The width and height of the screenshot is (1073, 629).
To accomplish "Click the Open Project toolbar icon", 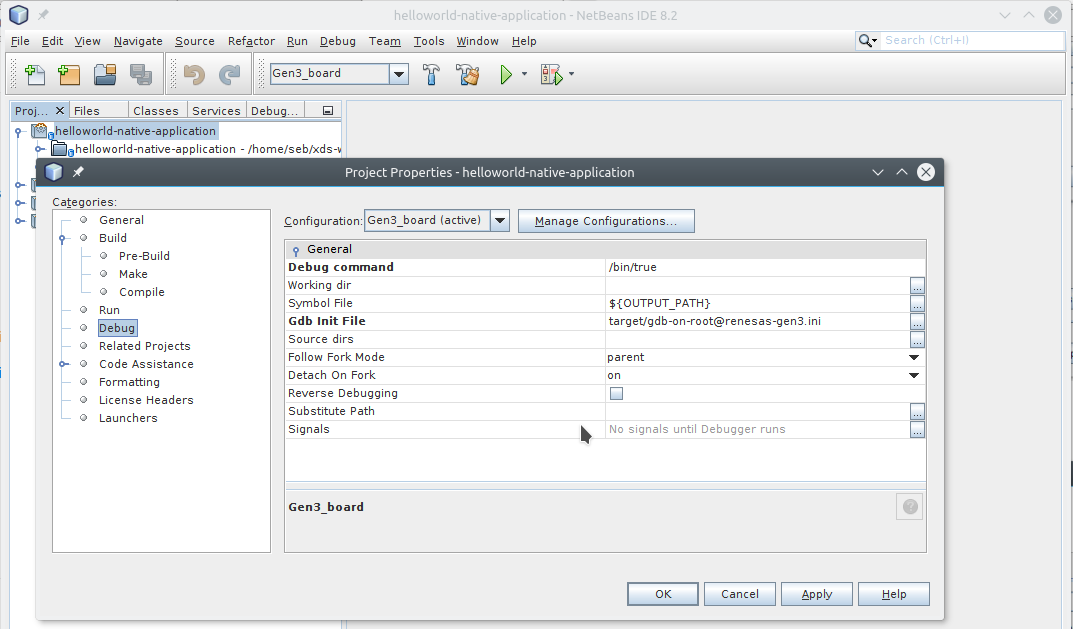I will (105, 74).
